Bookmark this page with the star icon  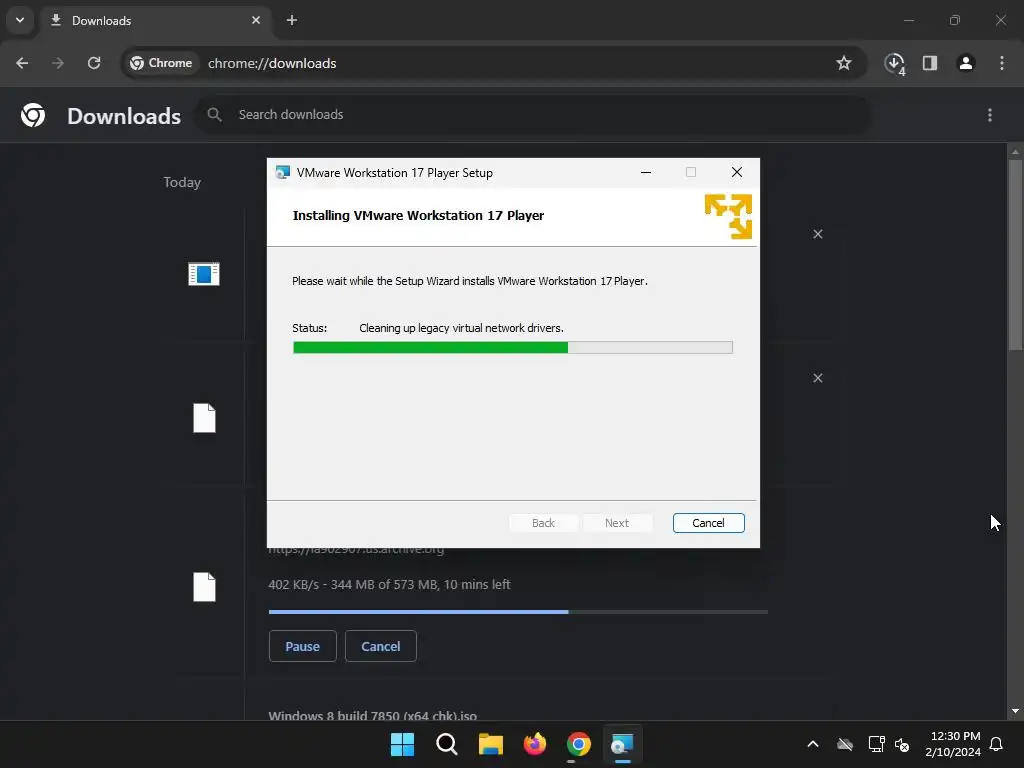tap(844, 63)
